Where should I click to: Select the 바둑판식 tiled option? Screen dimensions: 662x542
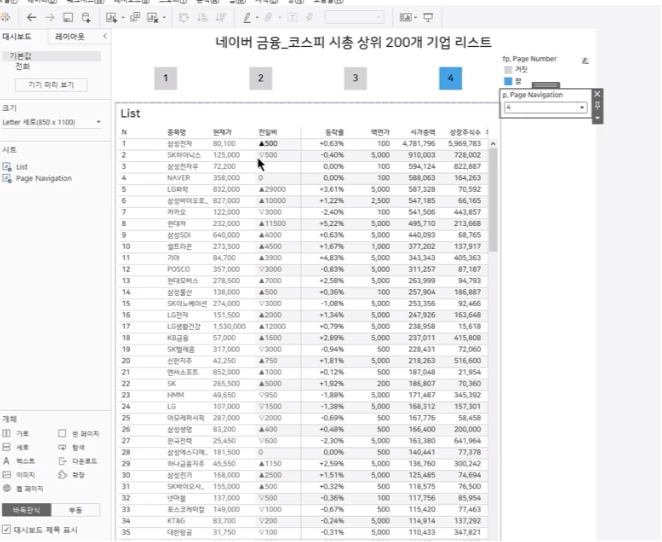pos(27,510)
